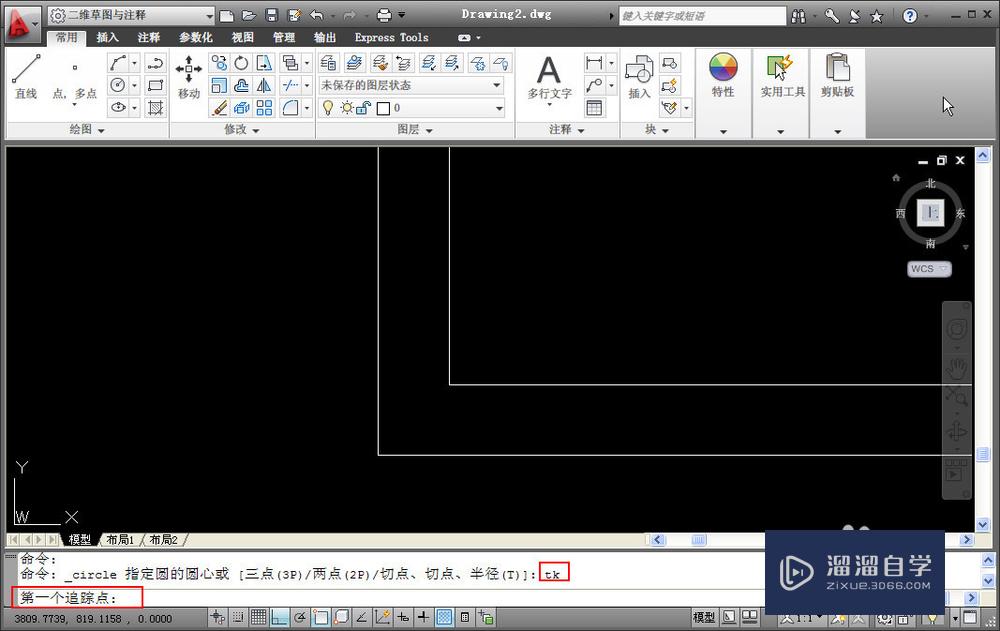1000x631 pixels.
Task: Click the Insert block (插入) icon
Action: coord(638,77)
